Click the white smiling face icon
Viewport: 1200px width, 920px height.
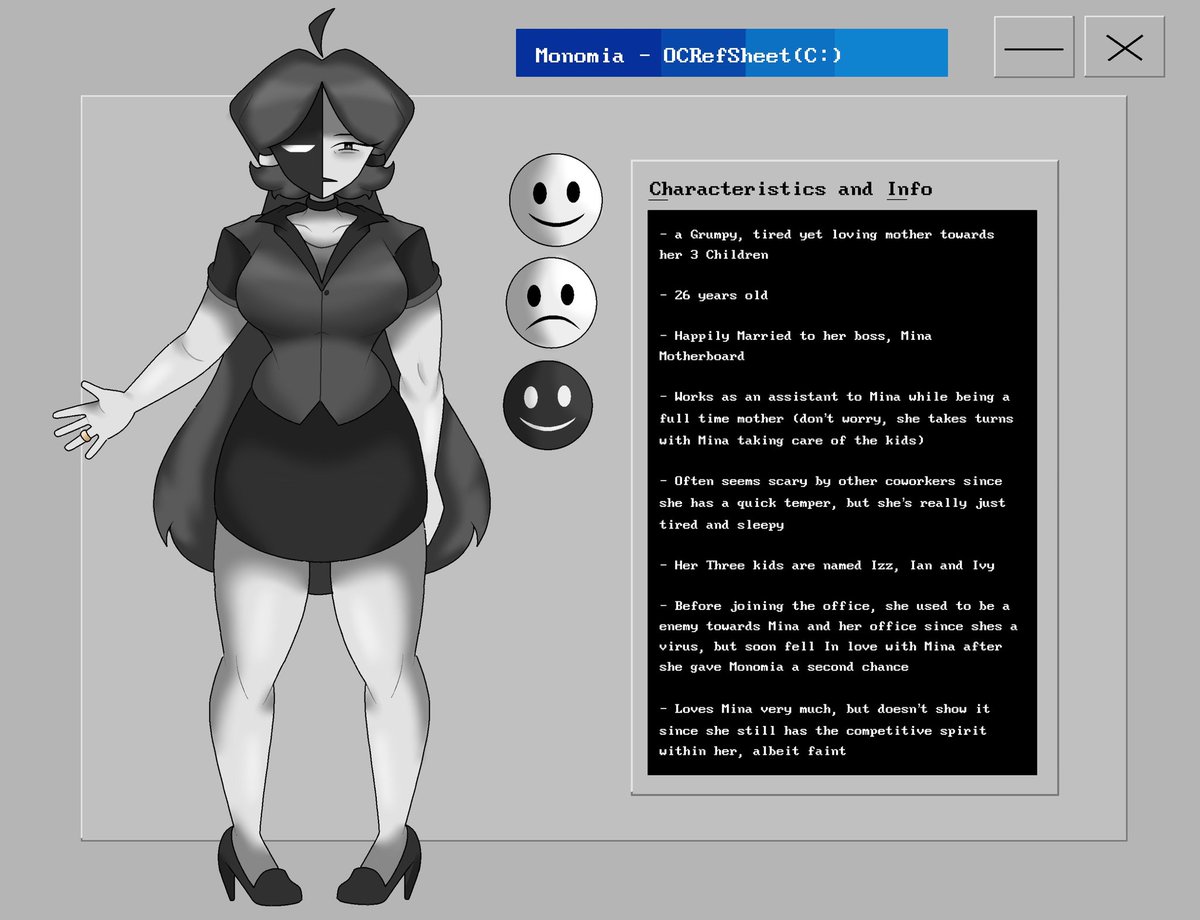click(x=555, y=199)
